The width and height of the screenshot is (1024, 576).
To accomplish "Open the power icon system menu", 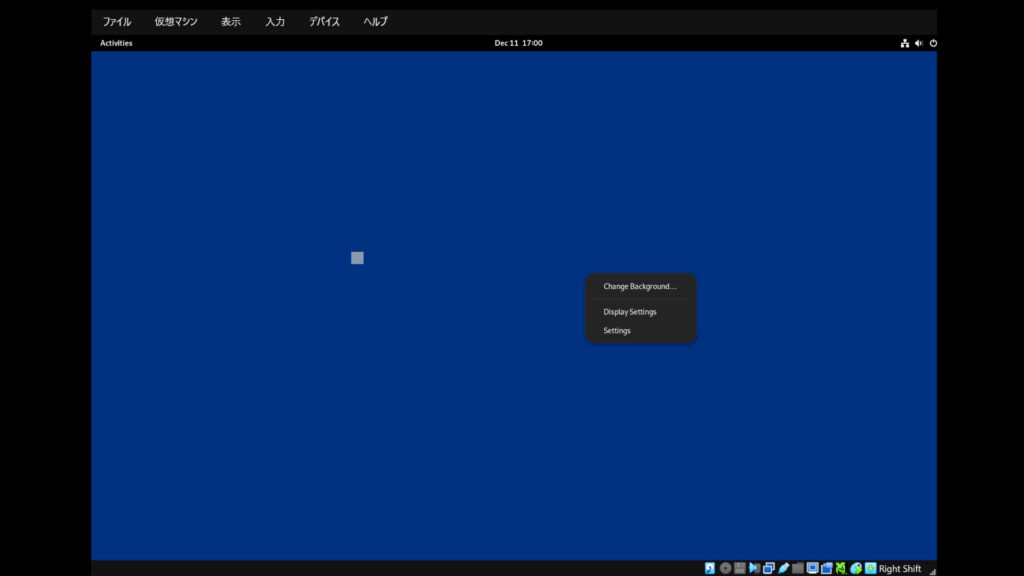I will pyautogui.click(x=933, y=43).
